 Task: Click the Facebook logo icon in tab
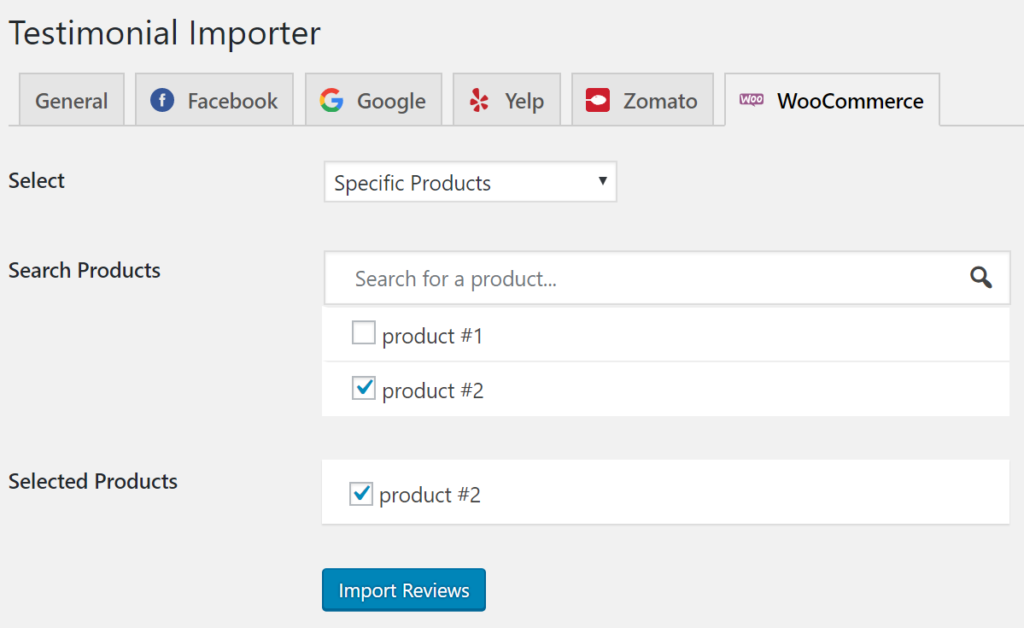pos(162,101)
